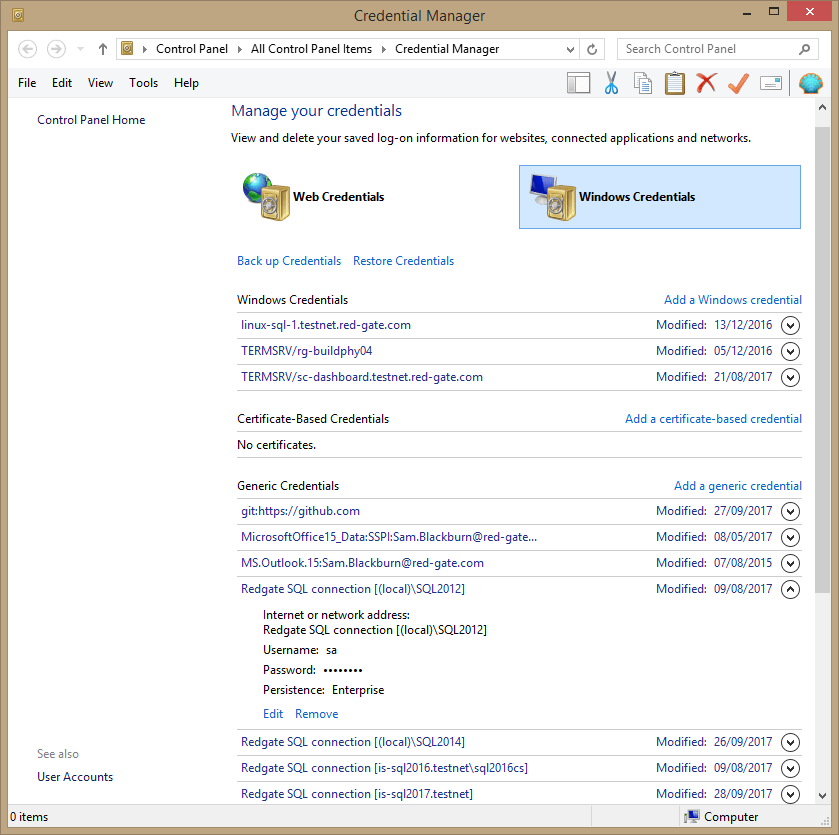This screenshot has height=835, width=839.
Task: Select Windows Credentials tile
Action: pyautogui.click(x=660, y=197)
